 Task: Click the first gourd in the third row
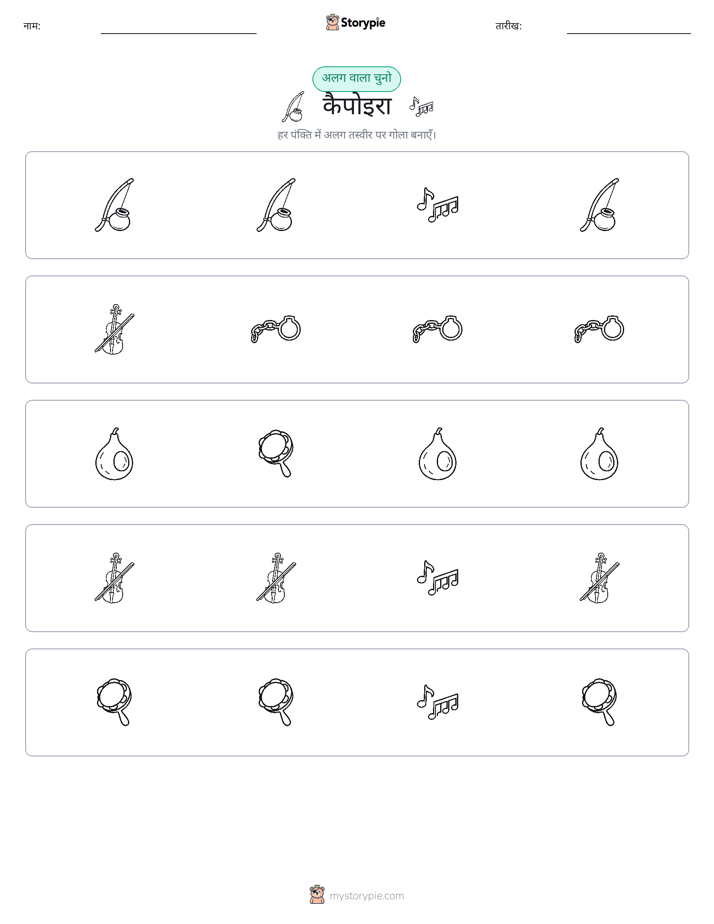point(114,454)
